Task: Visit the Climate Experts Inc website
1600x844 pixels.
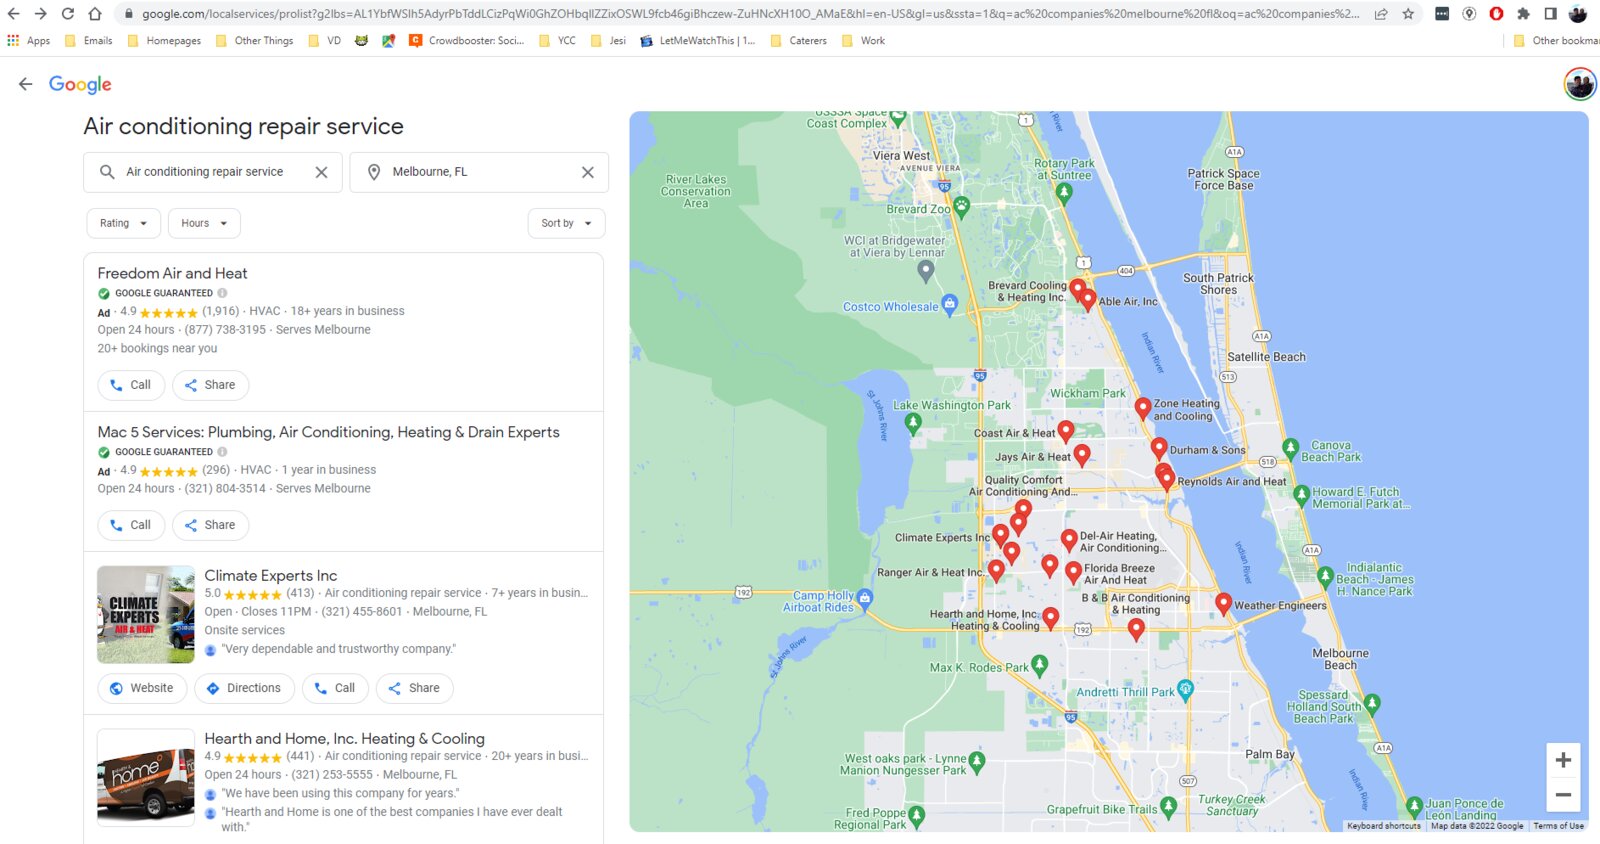Action: coord(142,688)
